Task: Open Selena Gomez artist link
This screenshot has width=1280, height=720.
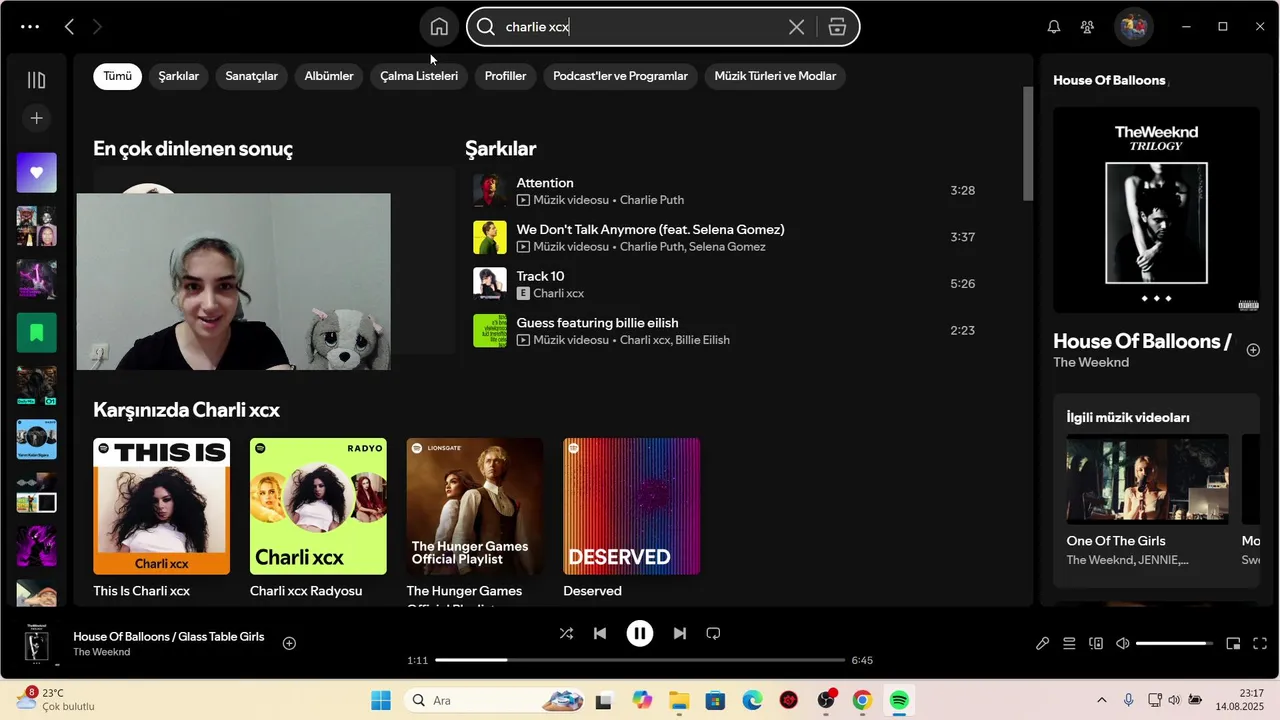Action: click(727, 247)
